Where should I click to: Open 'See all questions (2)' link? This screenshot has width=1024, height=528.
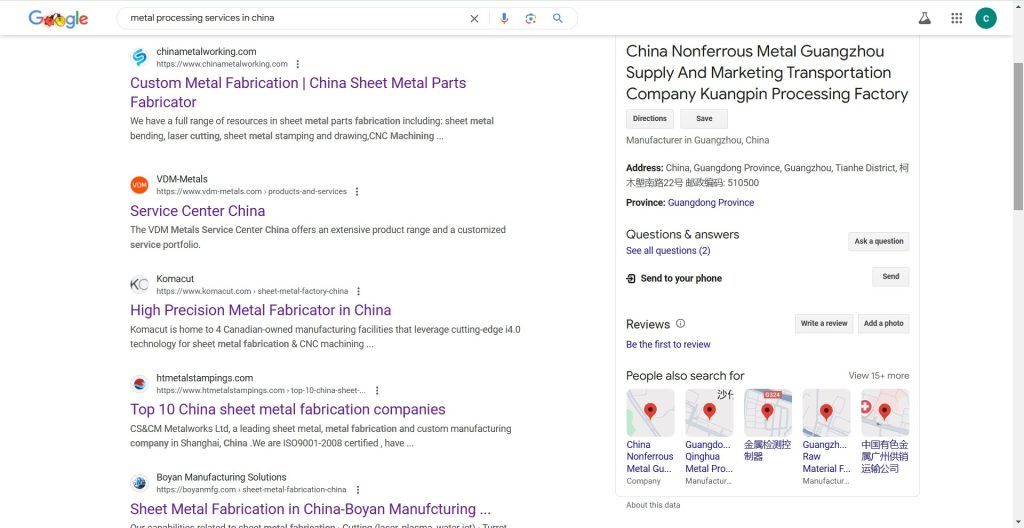click(x=668, y=251)
